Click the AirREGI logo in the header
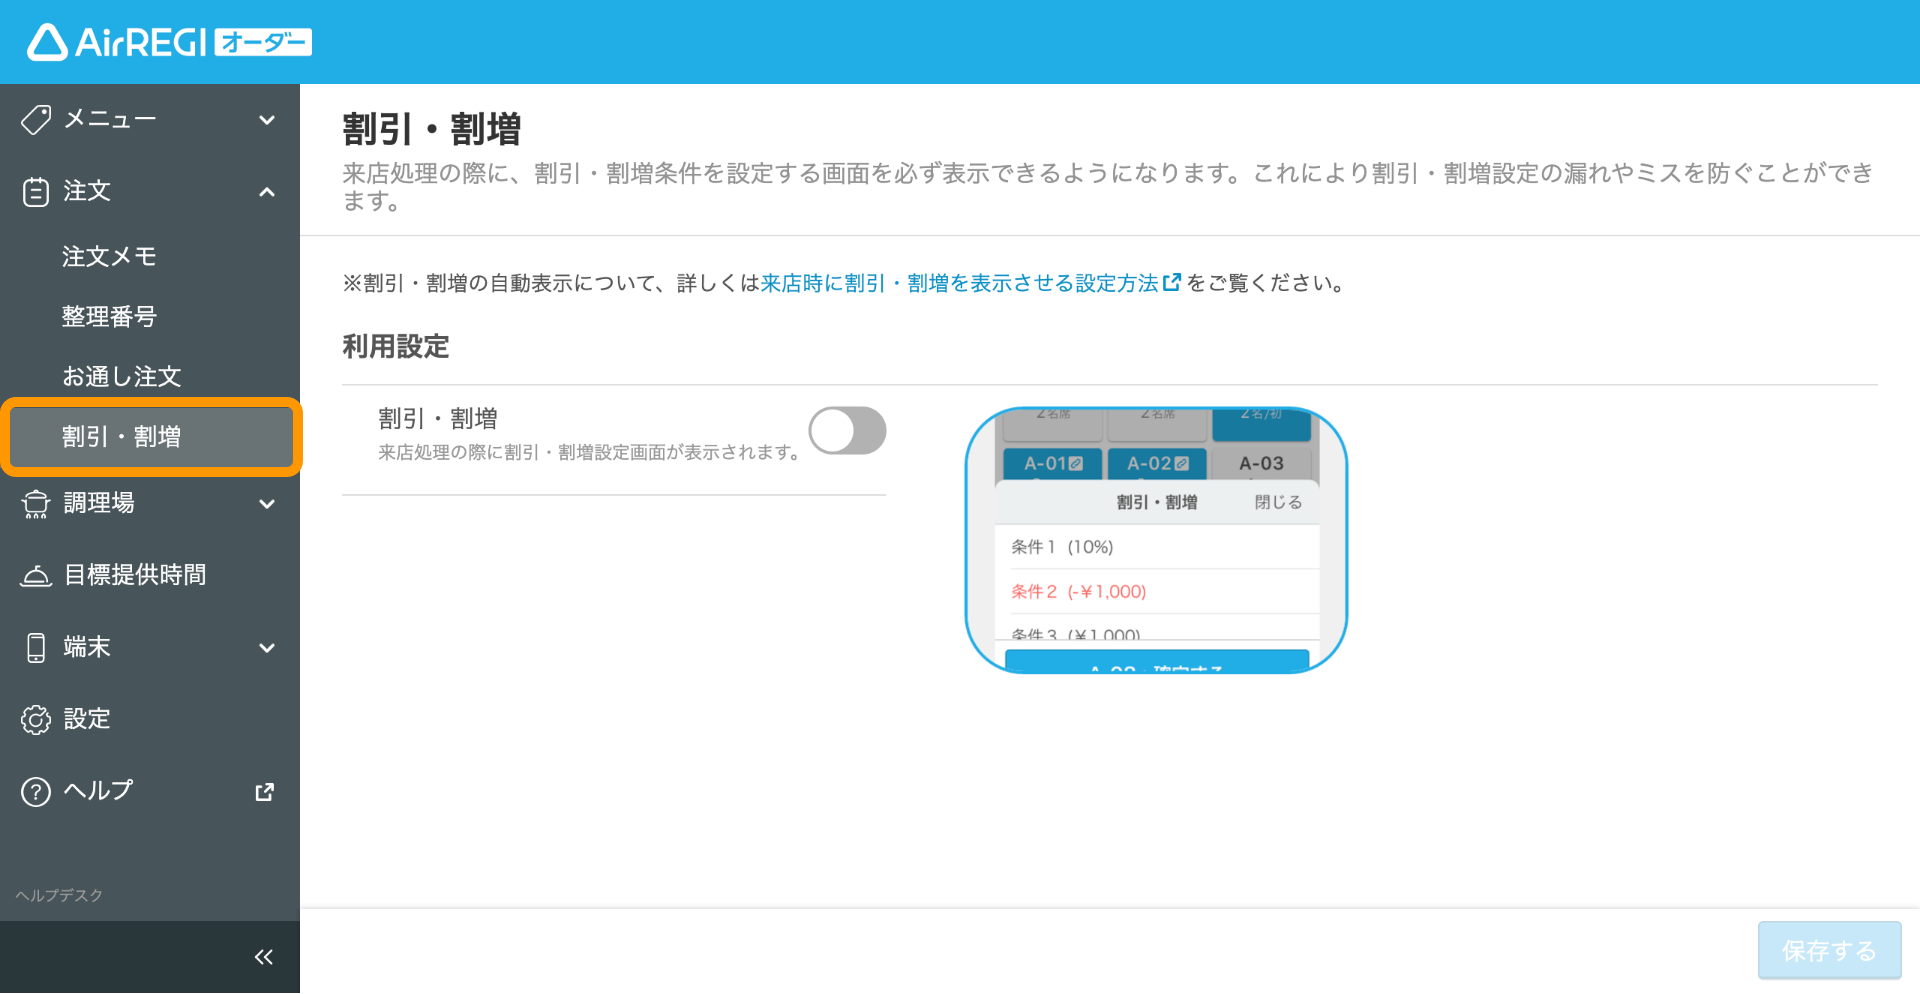The width and height of the screenshot is (1920, 994). 169,42
